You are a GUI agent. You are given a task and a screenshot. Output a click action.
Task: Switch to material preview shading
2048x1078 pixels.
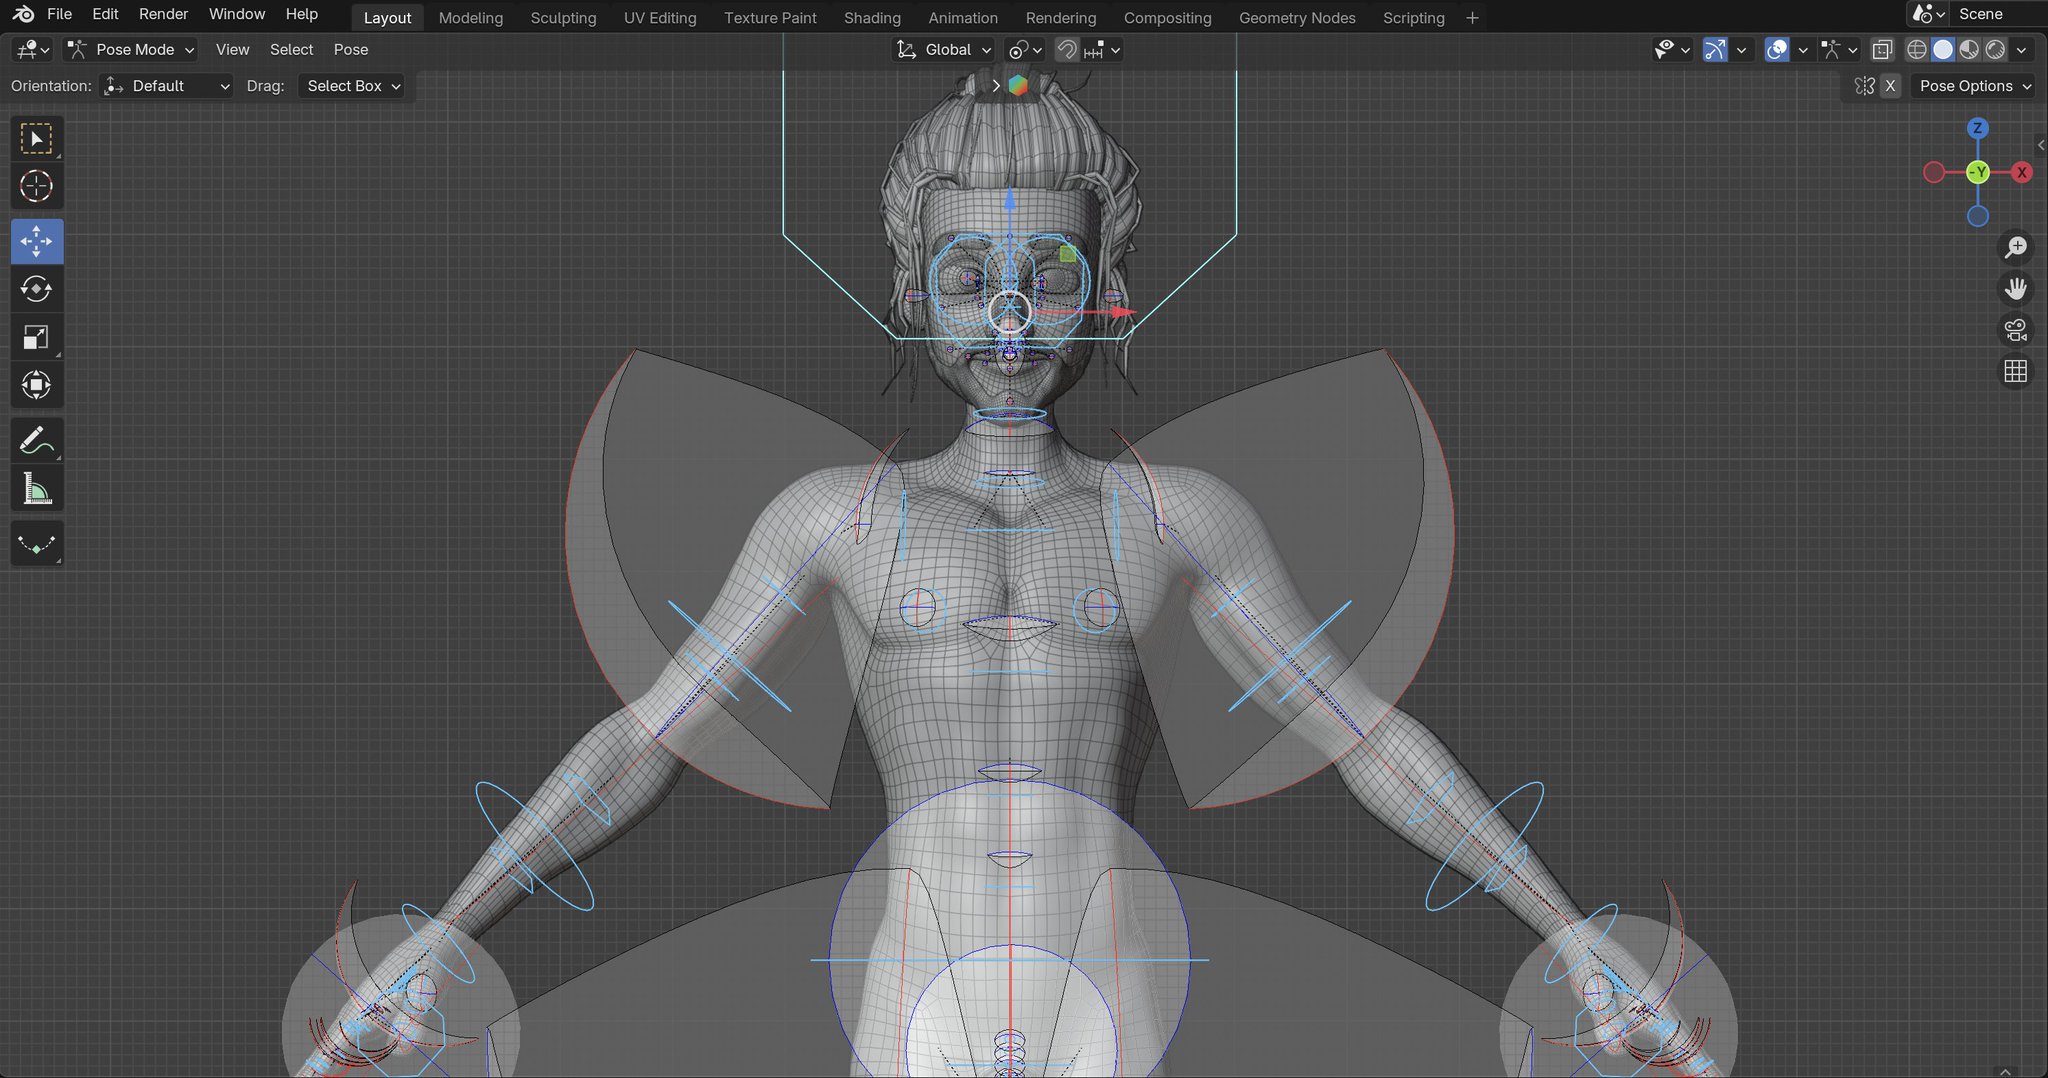click(1969, 49)
